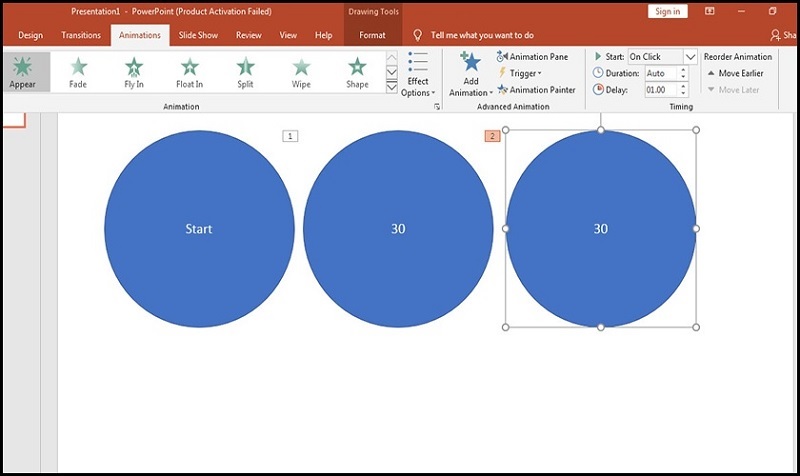Screen dimensions: 800x476
Task: Open the Transitions tab
Action: click(81, 35)
